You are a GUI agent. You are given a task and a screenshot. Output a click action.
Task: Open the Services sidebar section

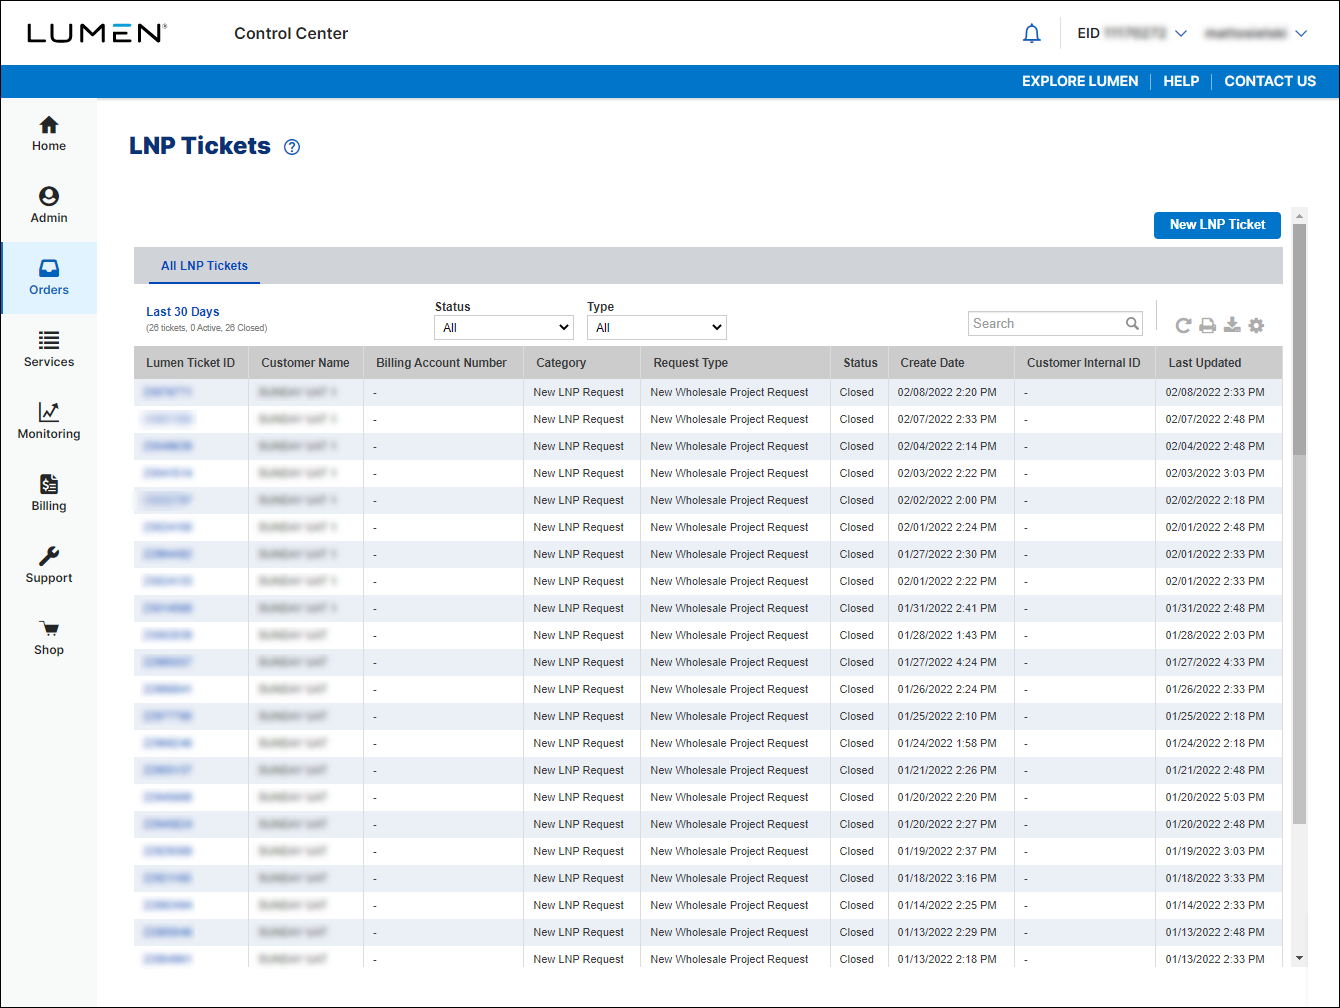tap(49, 350)
